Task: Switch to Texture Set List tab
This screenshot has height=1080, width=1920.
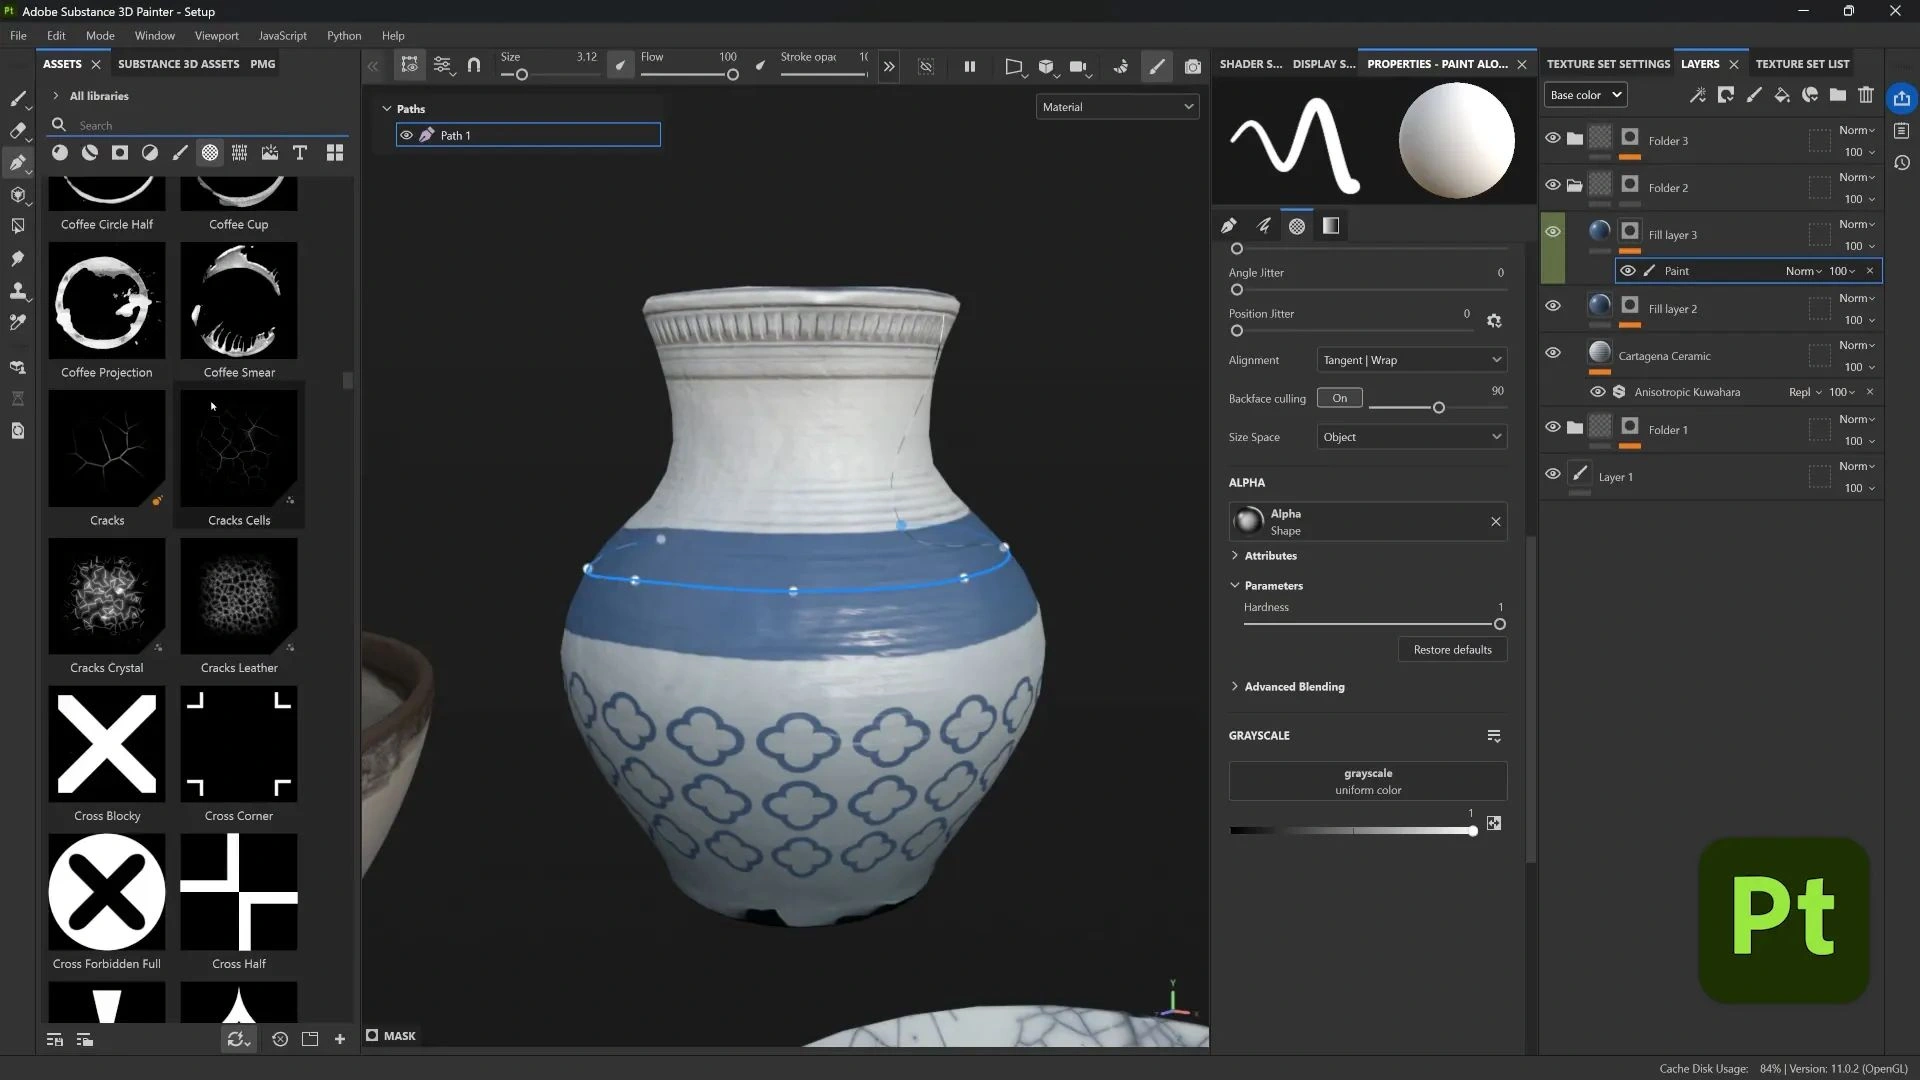Action: click(1802, 64)
